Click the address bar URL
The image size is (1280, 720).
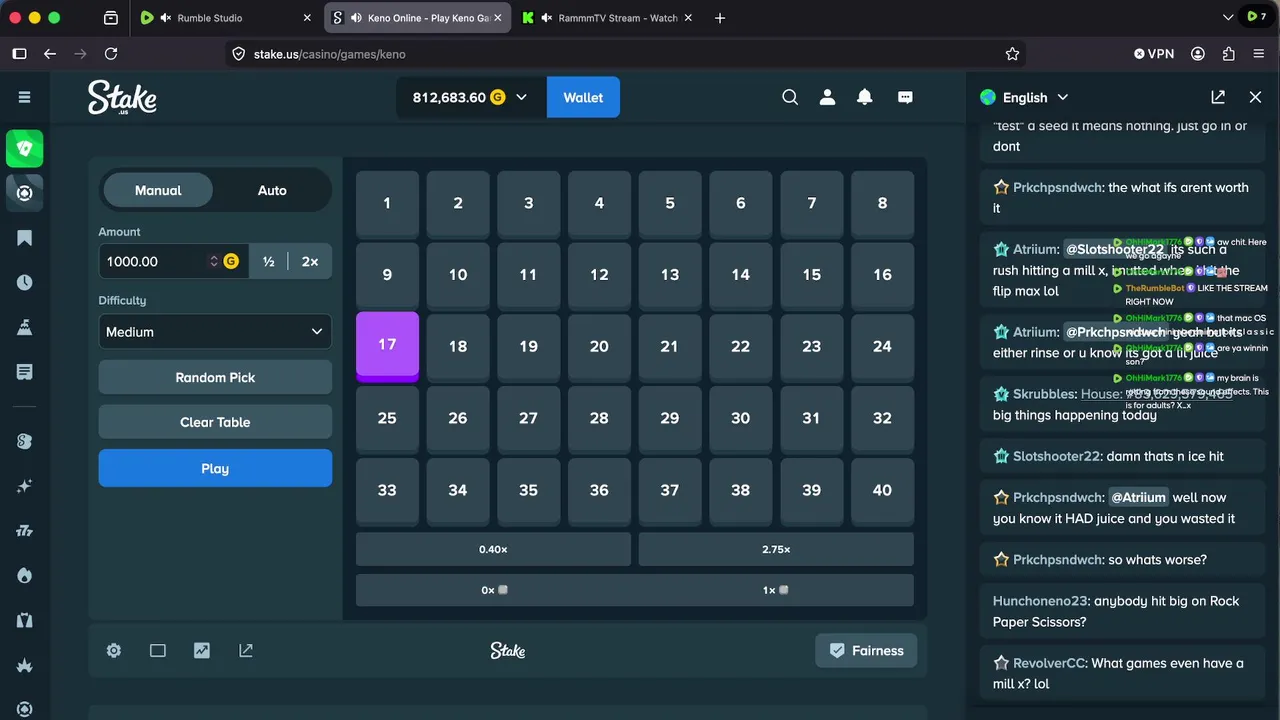pyautogui.click(x=329, y=54)
